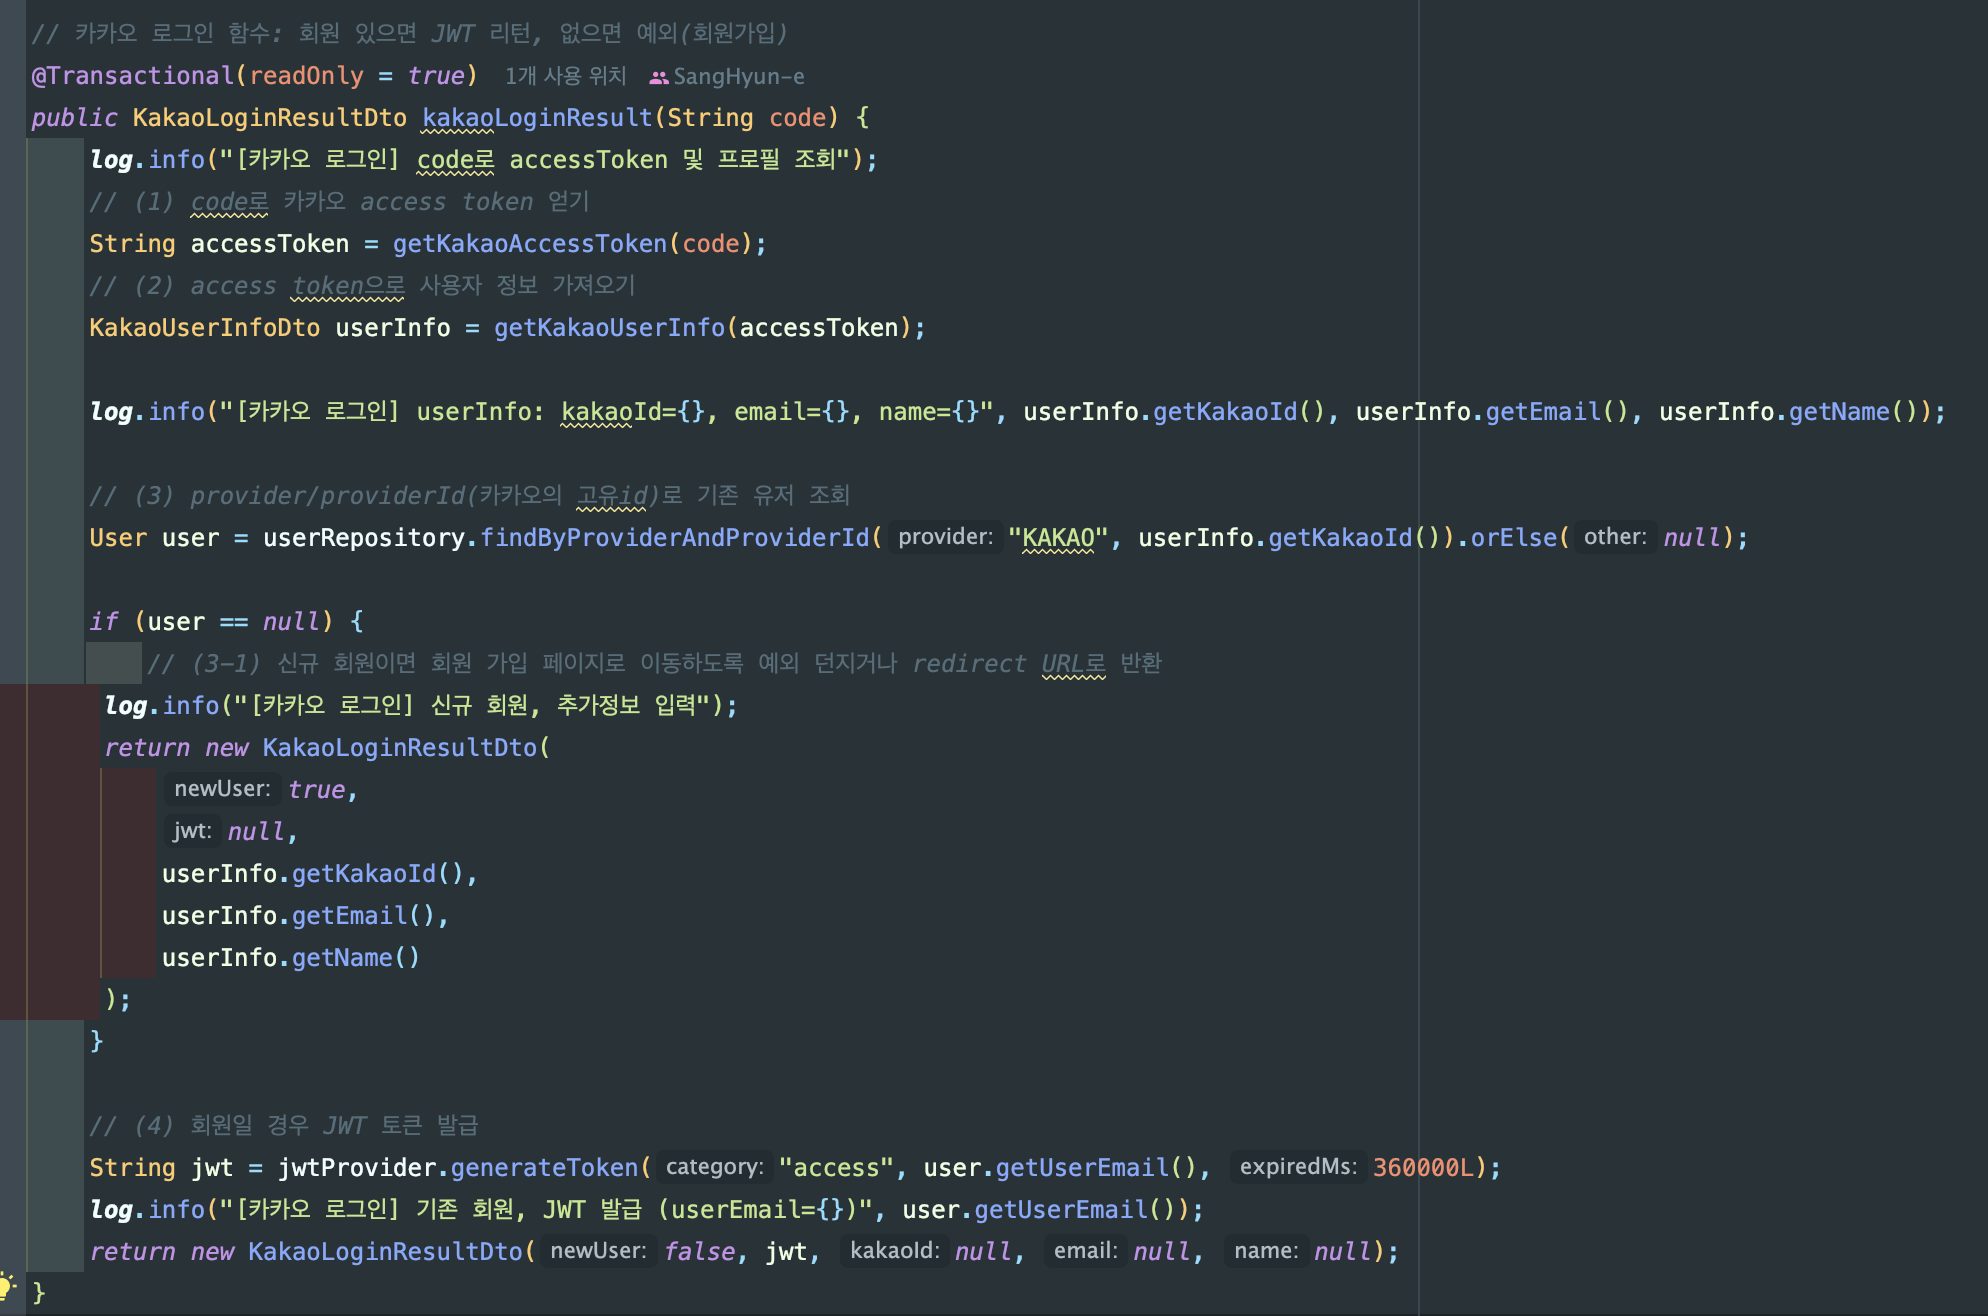This screenshot has width=1988, height=1316.
Task: Open the '1개 사용 위치' usages hint
Action: tap(565, 76)
